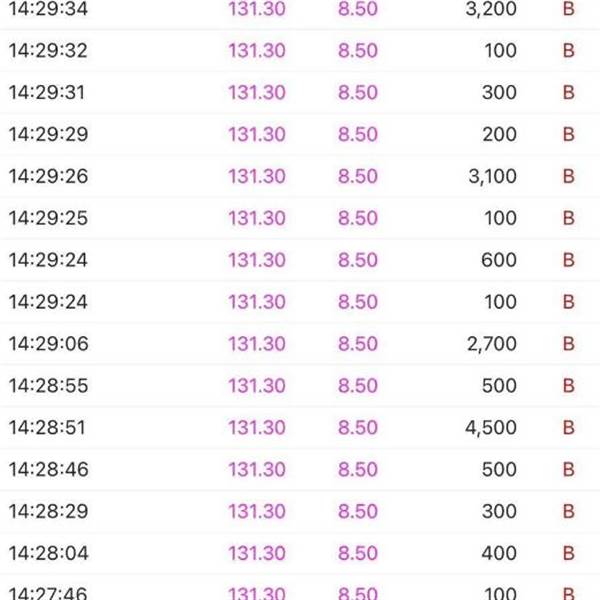Select the 131.30 price in the 14:28:29 row
This screenshot has height=600, width=600.
click(257, 513)
